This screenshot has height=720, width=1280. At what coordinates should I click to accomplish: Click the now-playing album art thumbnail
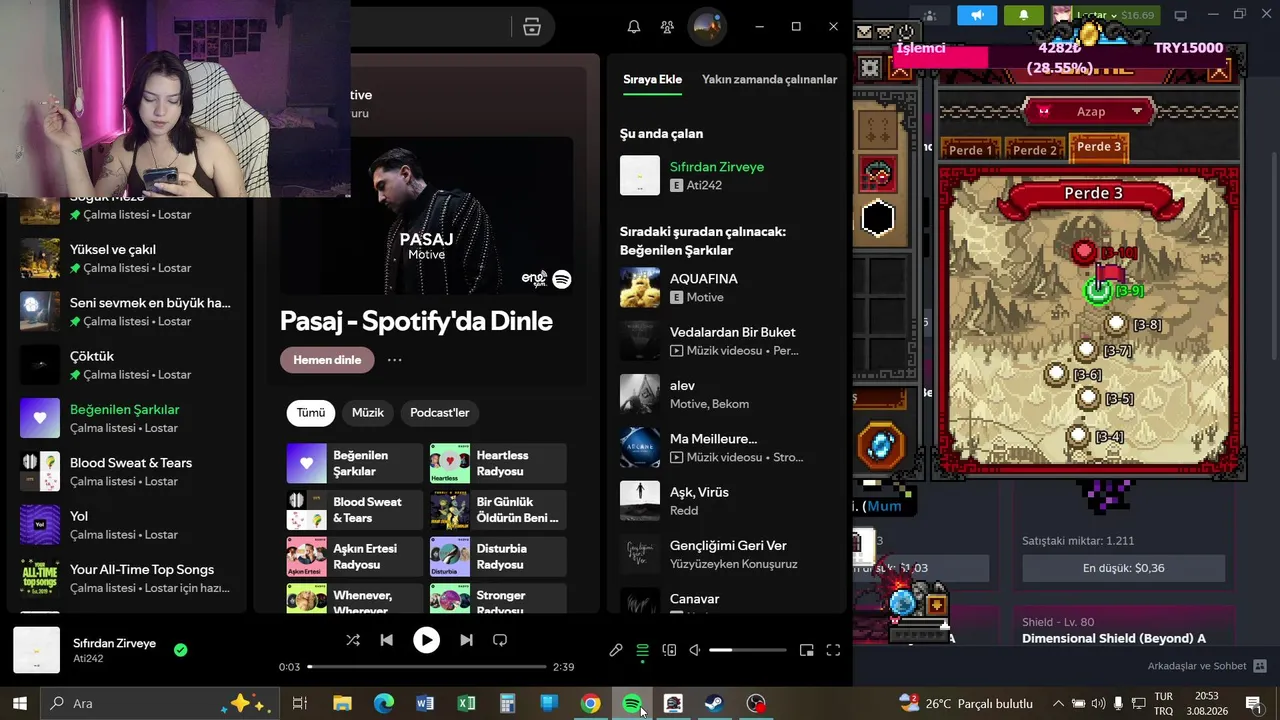(36, 650)
